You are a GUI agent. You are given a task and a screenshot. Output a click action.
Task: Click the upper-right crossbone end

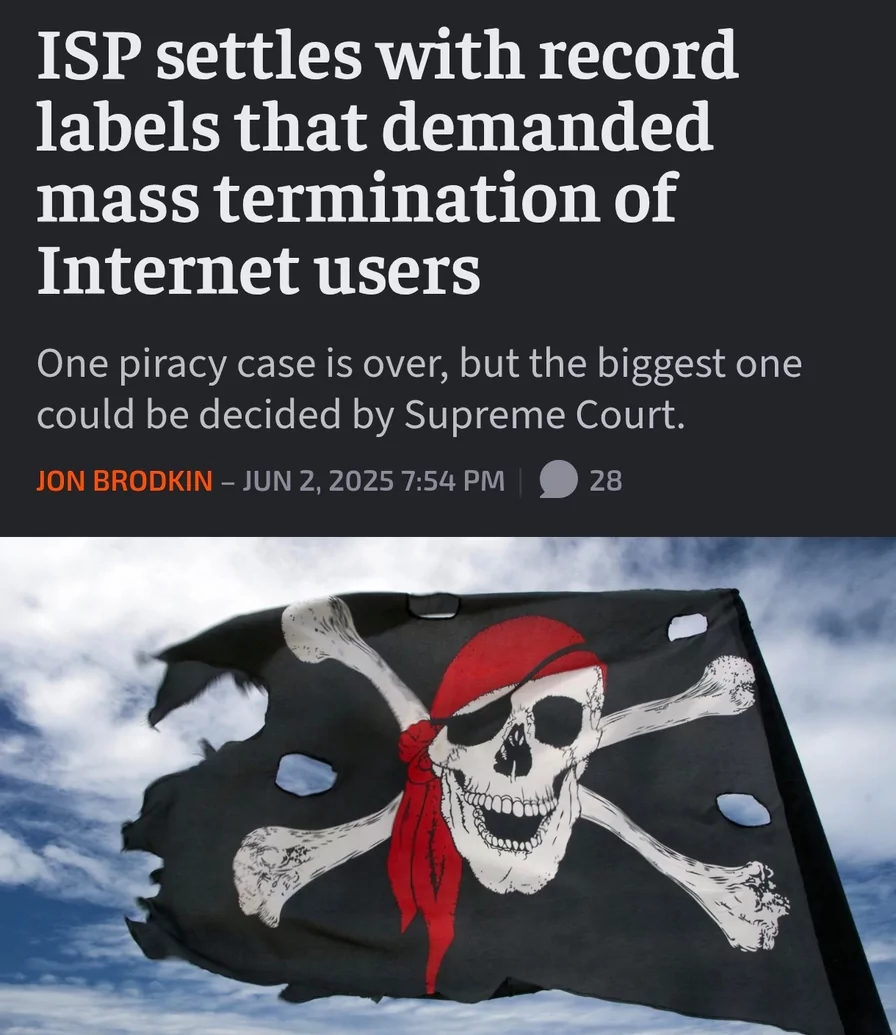pyautogui.click(x=726, y=685)
